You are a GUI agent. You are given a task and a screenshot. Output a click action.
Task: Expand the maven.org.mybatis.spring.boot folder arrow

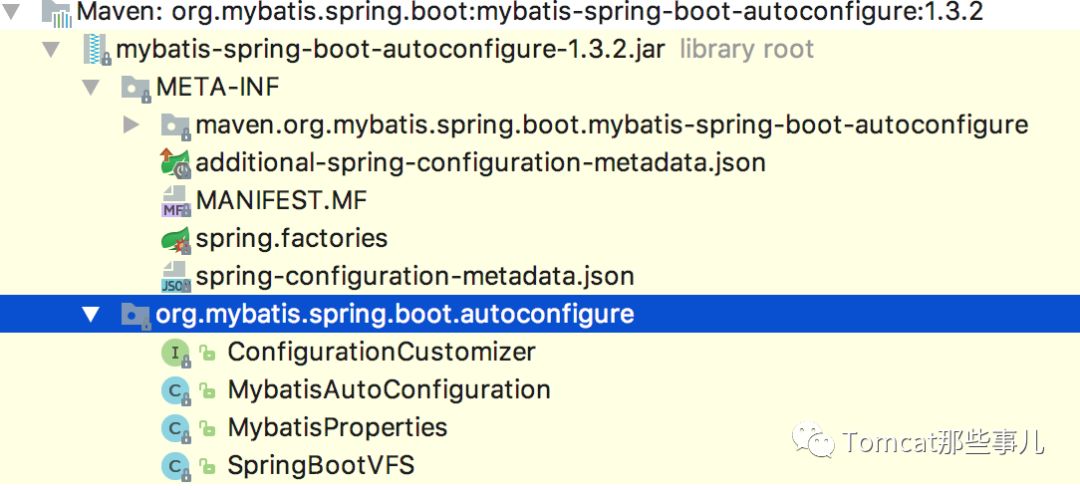(131, 125)
